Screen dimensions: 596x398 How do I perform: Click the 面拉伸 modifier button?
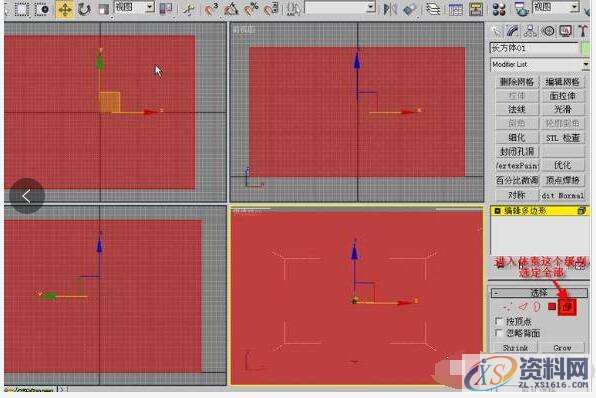[562, 96]
